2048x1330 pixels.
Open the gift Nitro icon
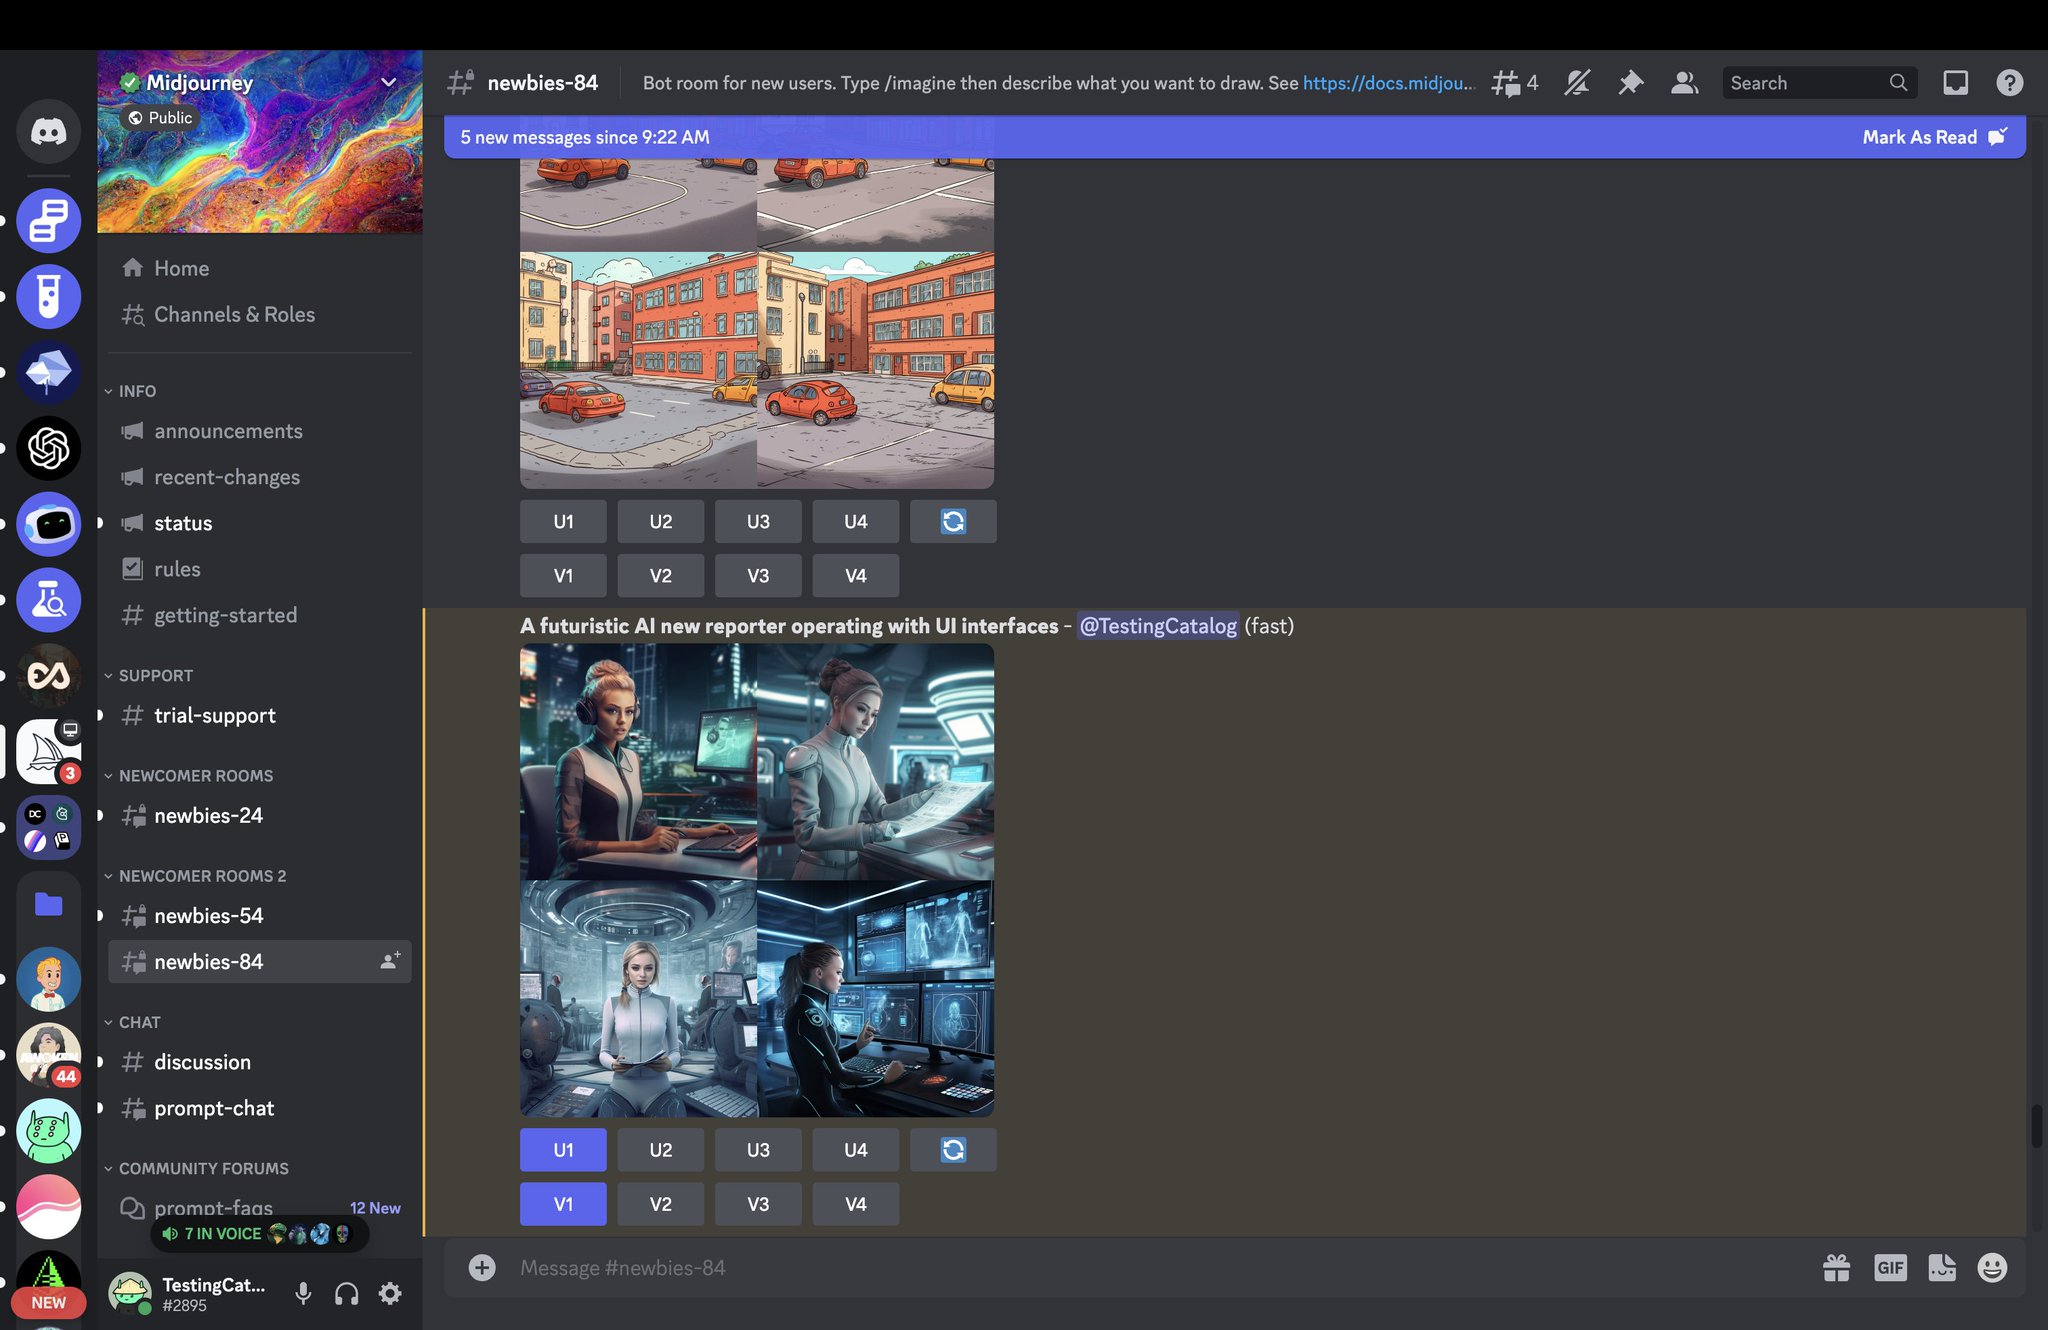[1836, 1268]
